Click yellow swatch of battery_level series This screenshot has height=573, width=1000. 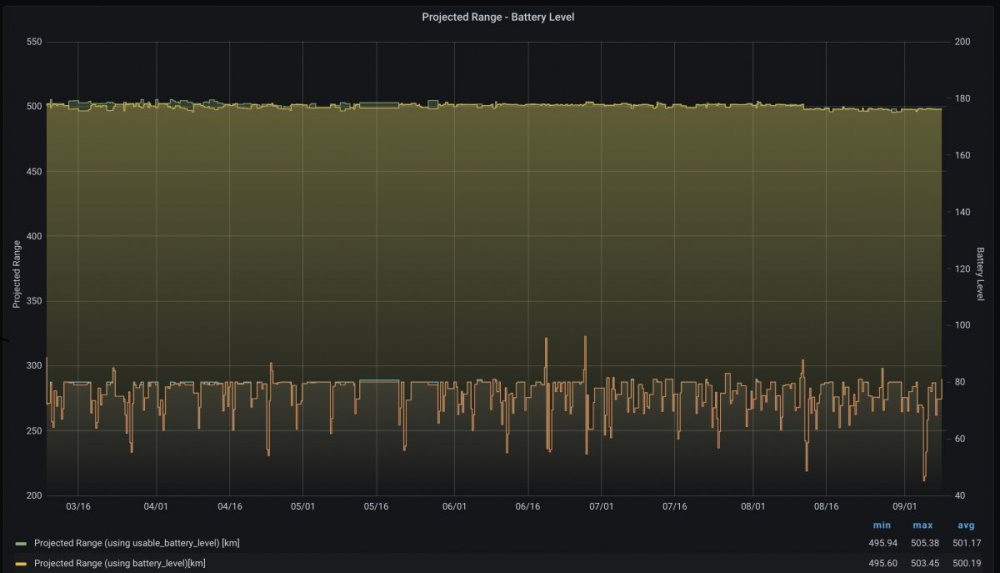(x=21, y=564)
